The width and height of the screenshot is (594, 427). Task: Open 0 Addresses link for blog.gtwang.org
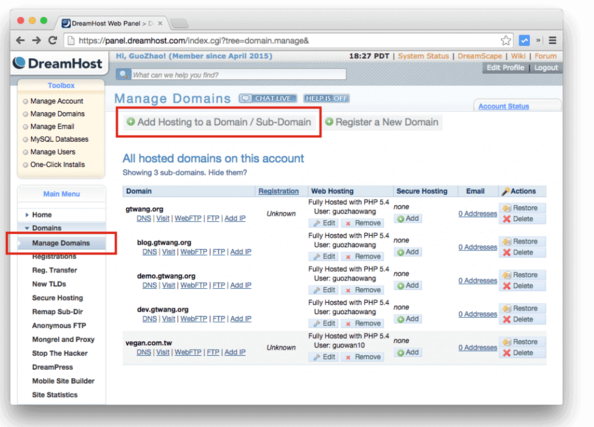click(477, 247)
